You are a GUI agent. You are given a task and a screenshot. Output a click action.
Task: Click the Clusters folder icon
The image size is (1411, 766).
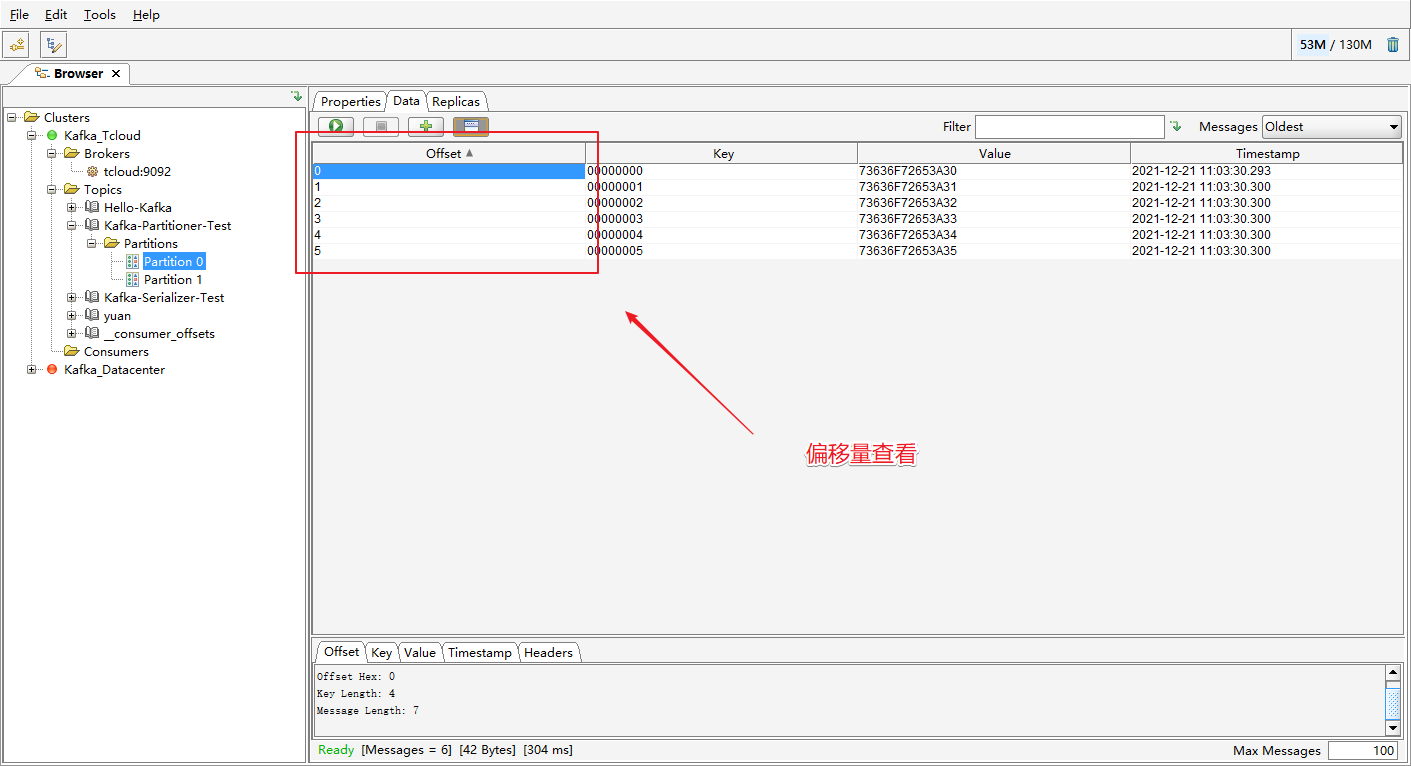click(32, 117)
